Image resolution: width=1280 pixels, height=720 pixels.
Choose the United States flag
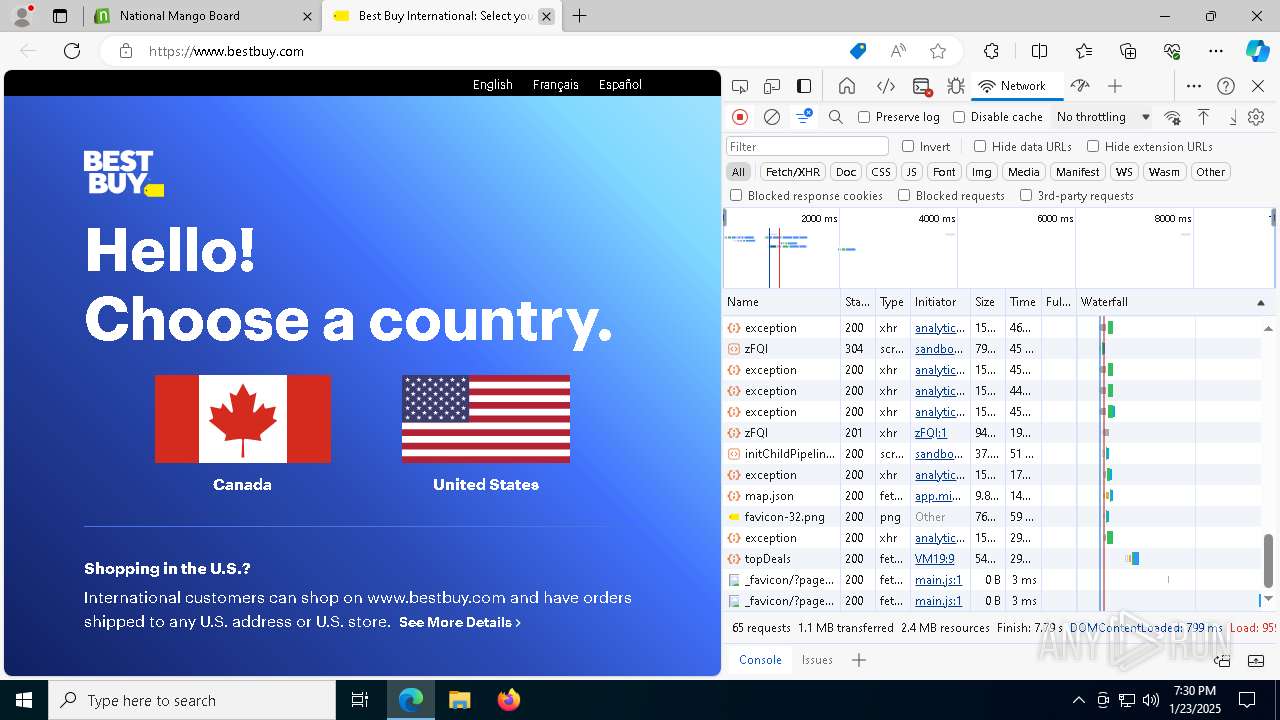coord(486,419)
